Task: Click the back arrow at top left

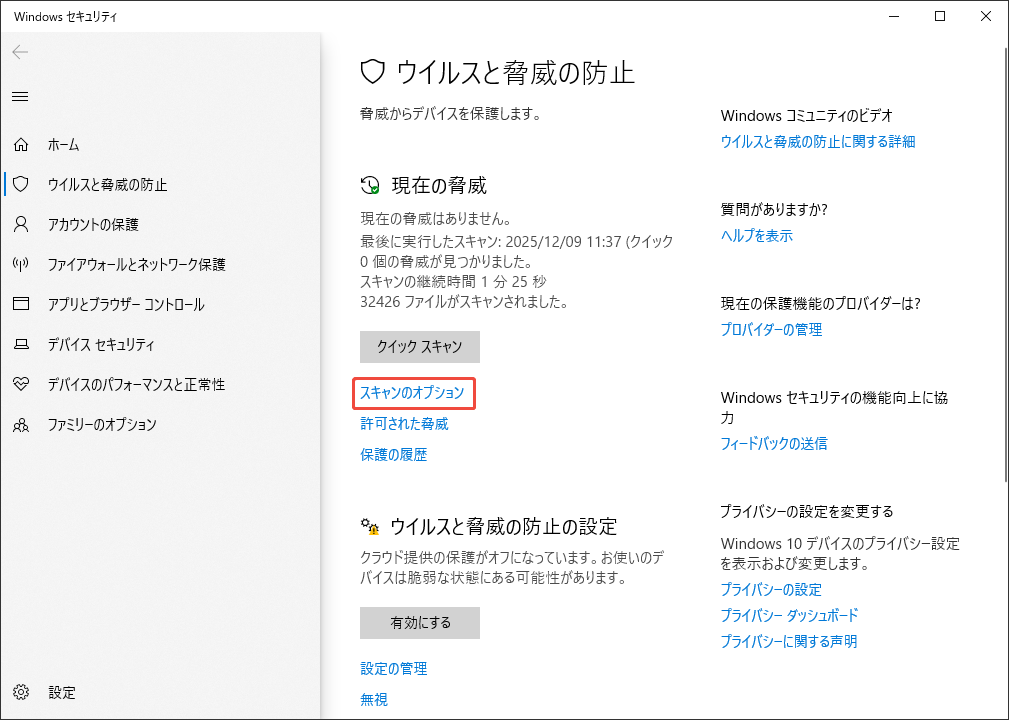Action: click(20, 52)
